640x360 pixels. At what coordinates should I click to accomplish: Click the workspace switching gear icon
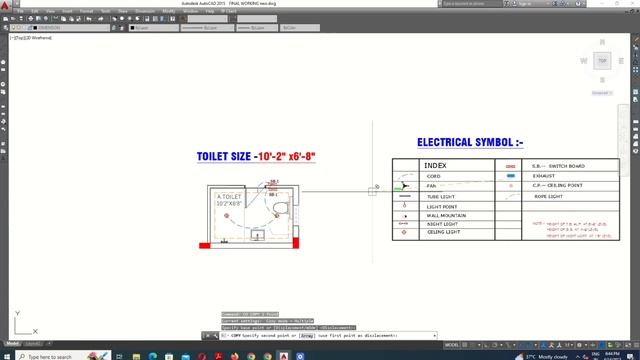point(579,345)
